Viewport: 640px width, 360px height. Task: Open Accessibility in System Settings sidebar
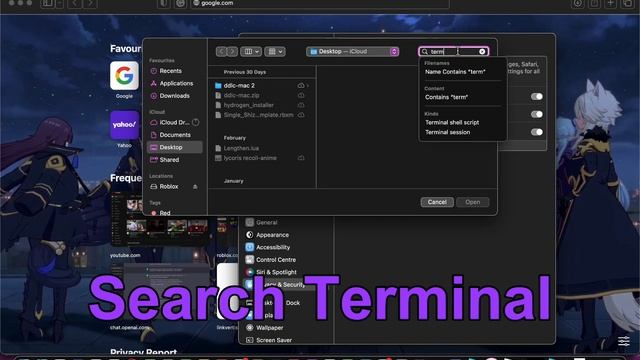click(x=273, y=247)
